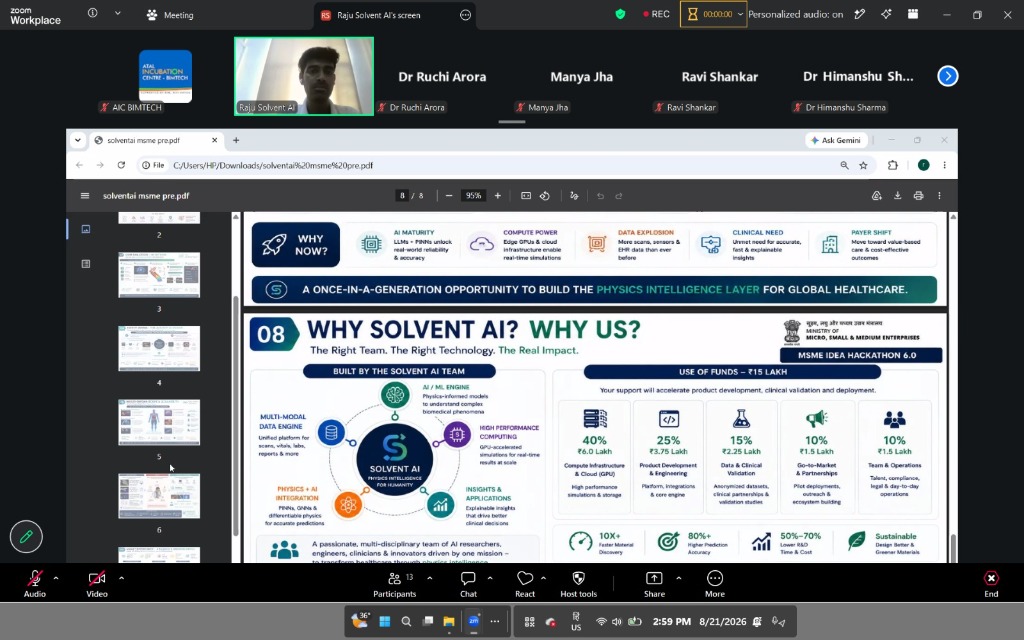Expand Participants options arrow
Image resolution: width=1024 pixels, height=640 pixels.
[429, 578]
